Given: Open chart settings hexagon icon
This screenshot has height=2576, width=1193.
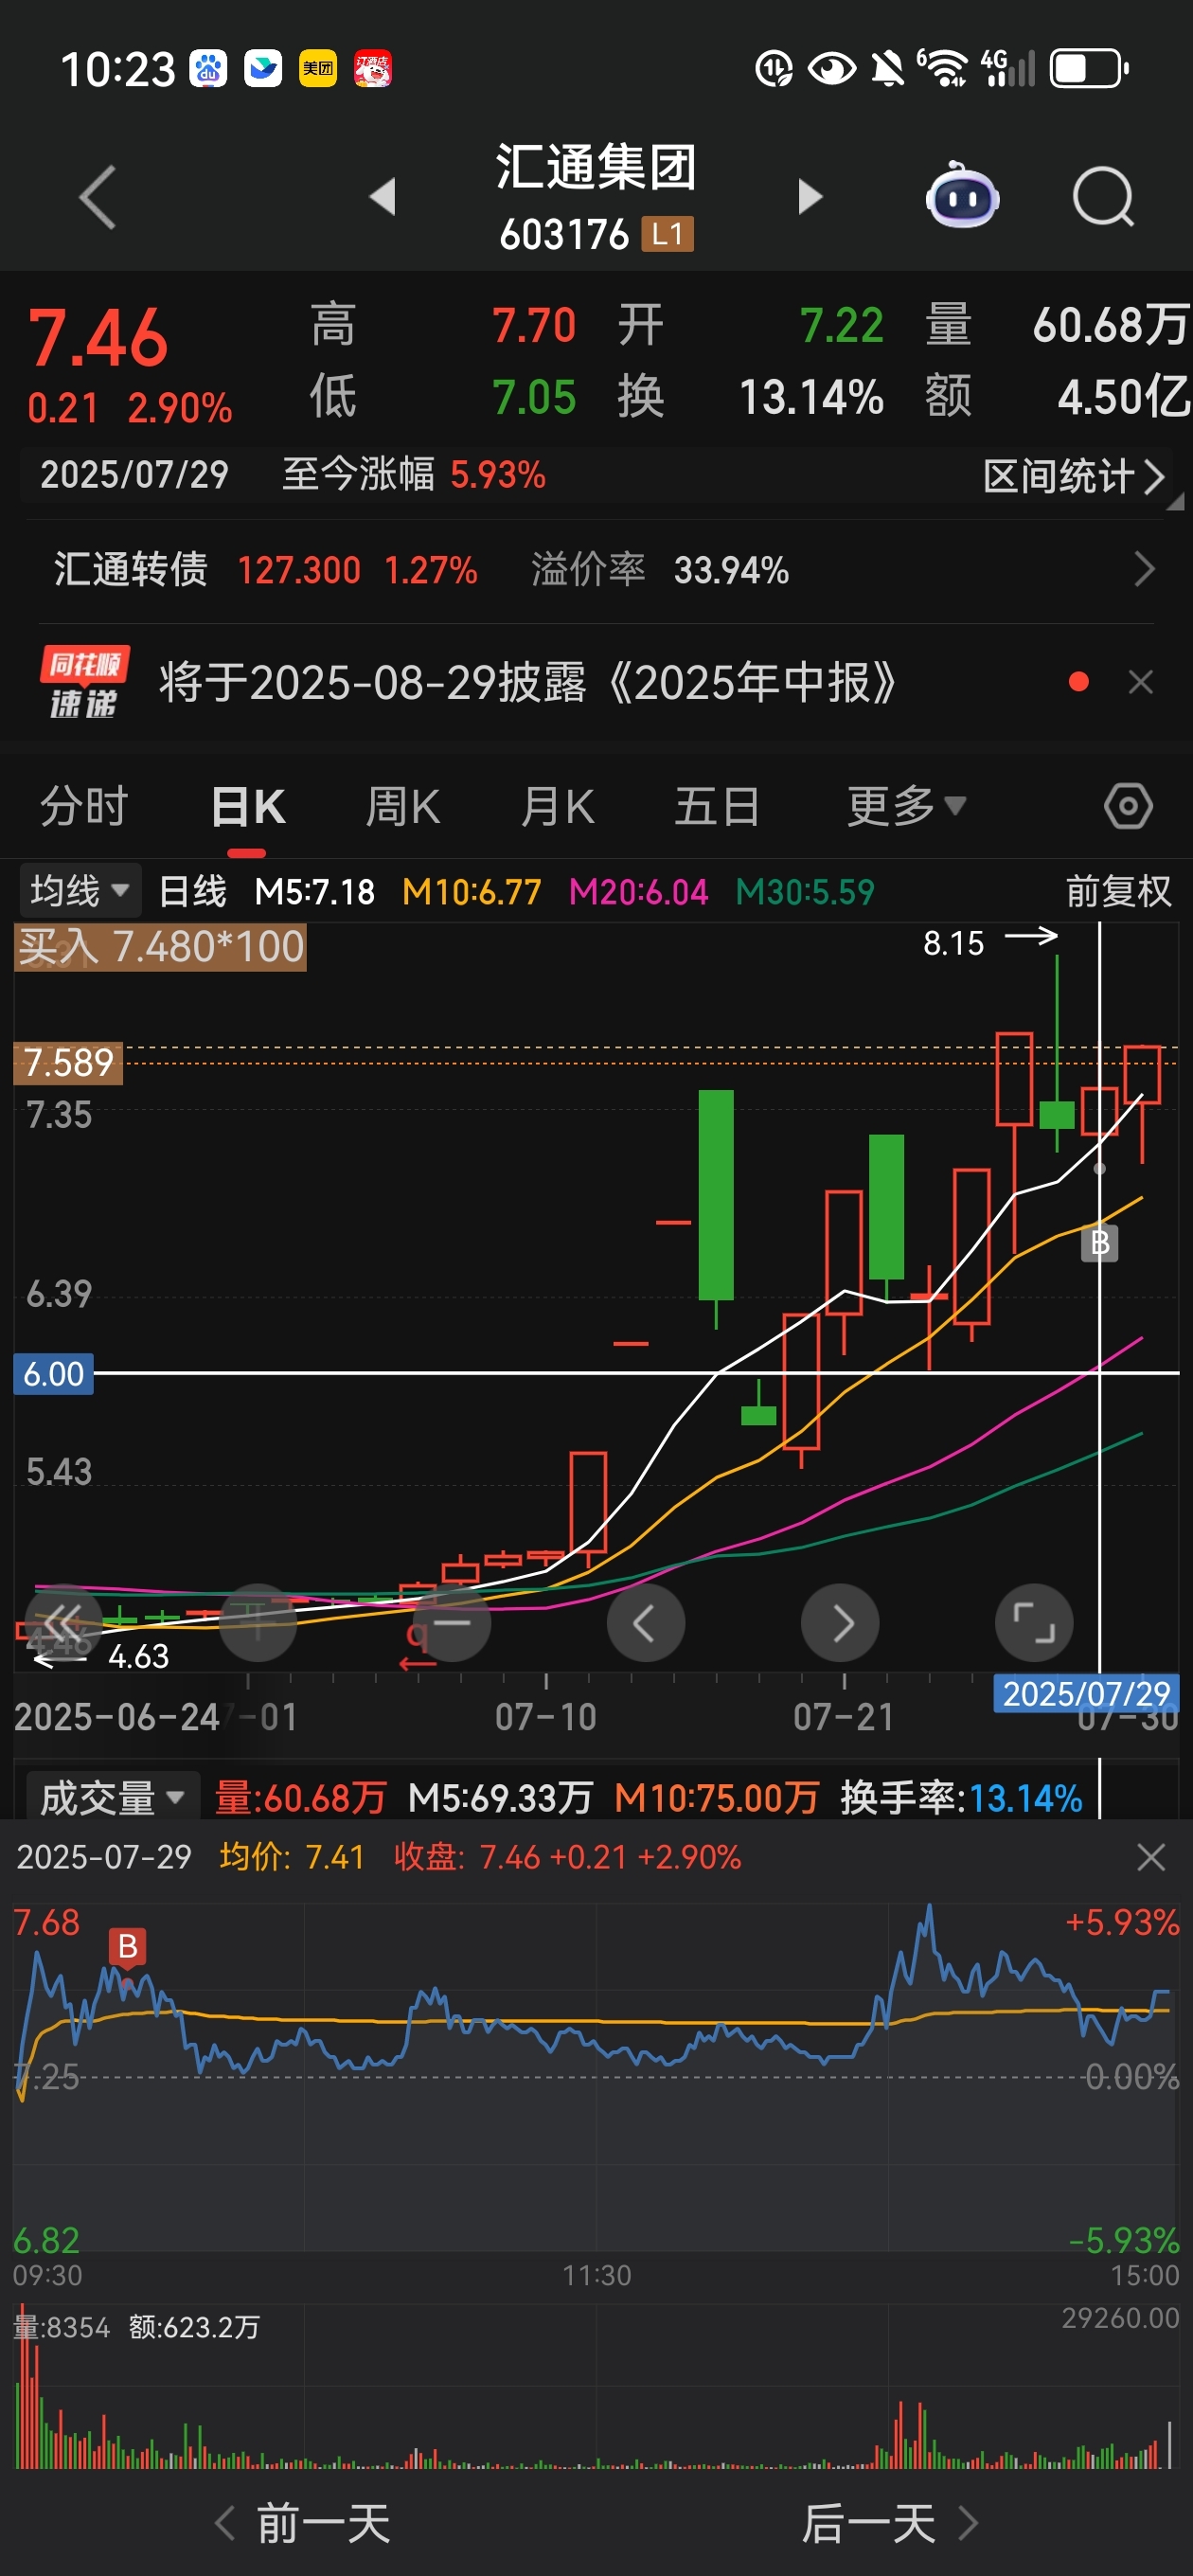Looking at the screenshot, I should pyautogui.click(x=1128, y=806).
